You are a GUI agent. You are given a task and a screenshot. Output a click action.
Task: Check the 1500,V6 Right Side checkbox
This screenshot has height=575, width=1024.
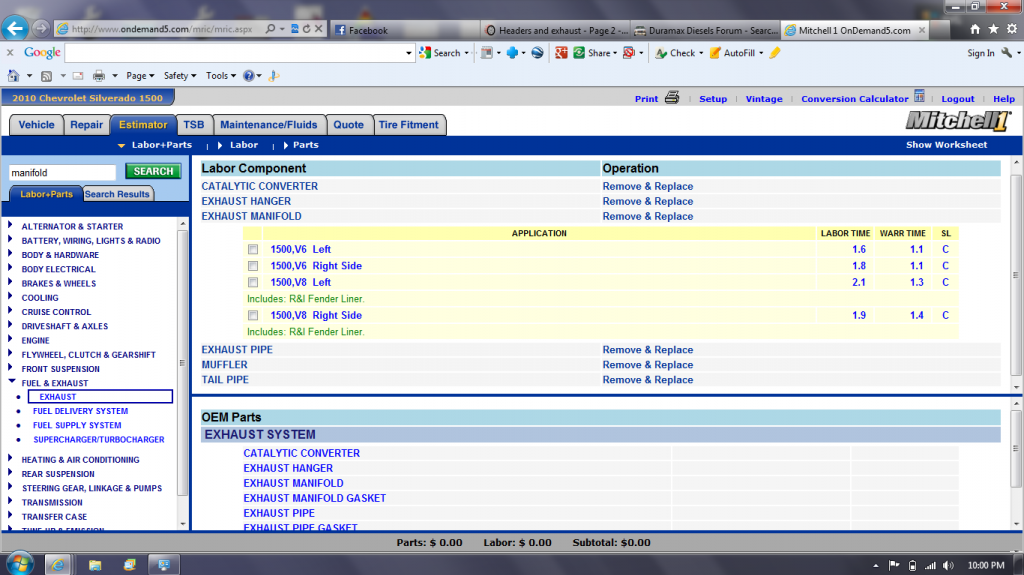[253, 266]
